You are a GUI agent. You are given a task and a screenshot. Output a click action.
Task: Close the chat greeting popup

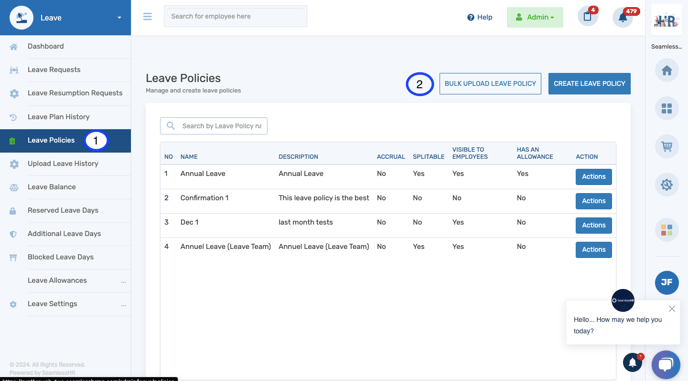coord(672,309)
